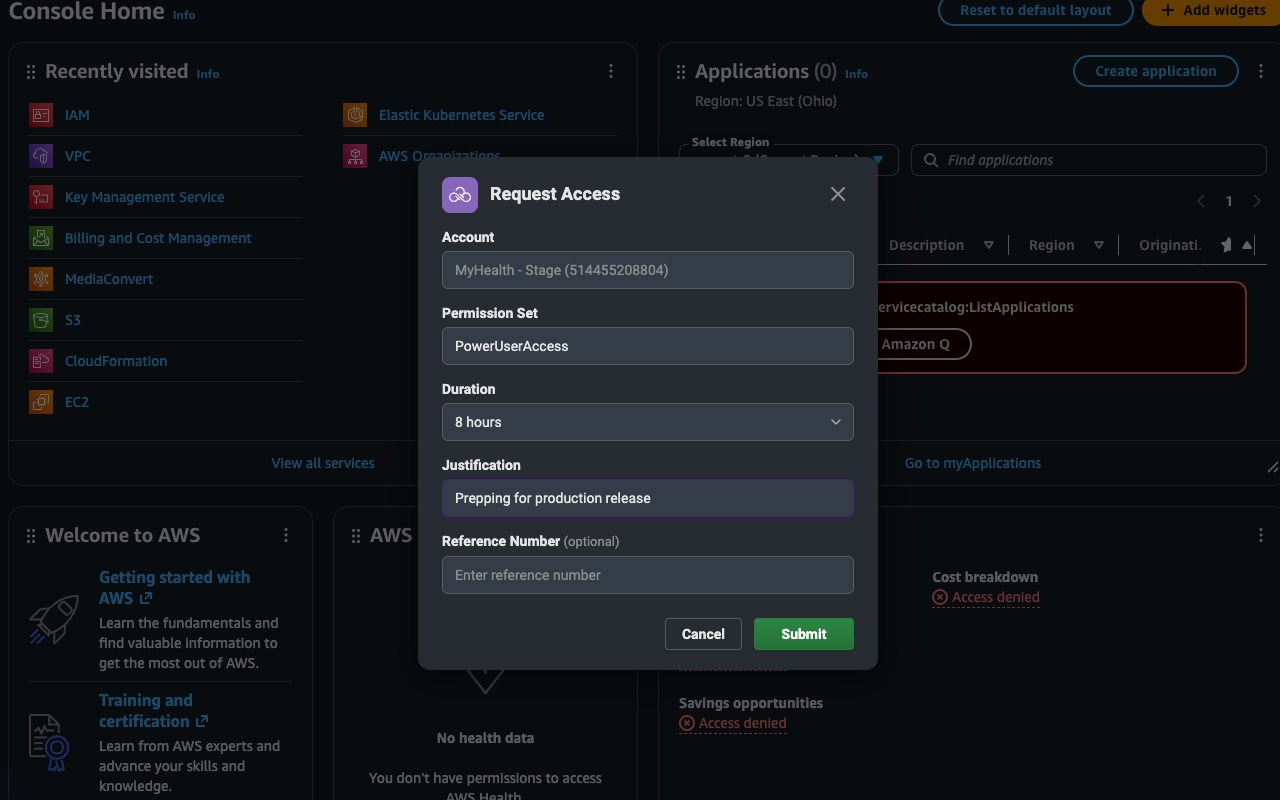Click the CloudFormation service icon

(41, 361)
